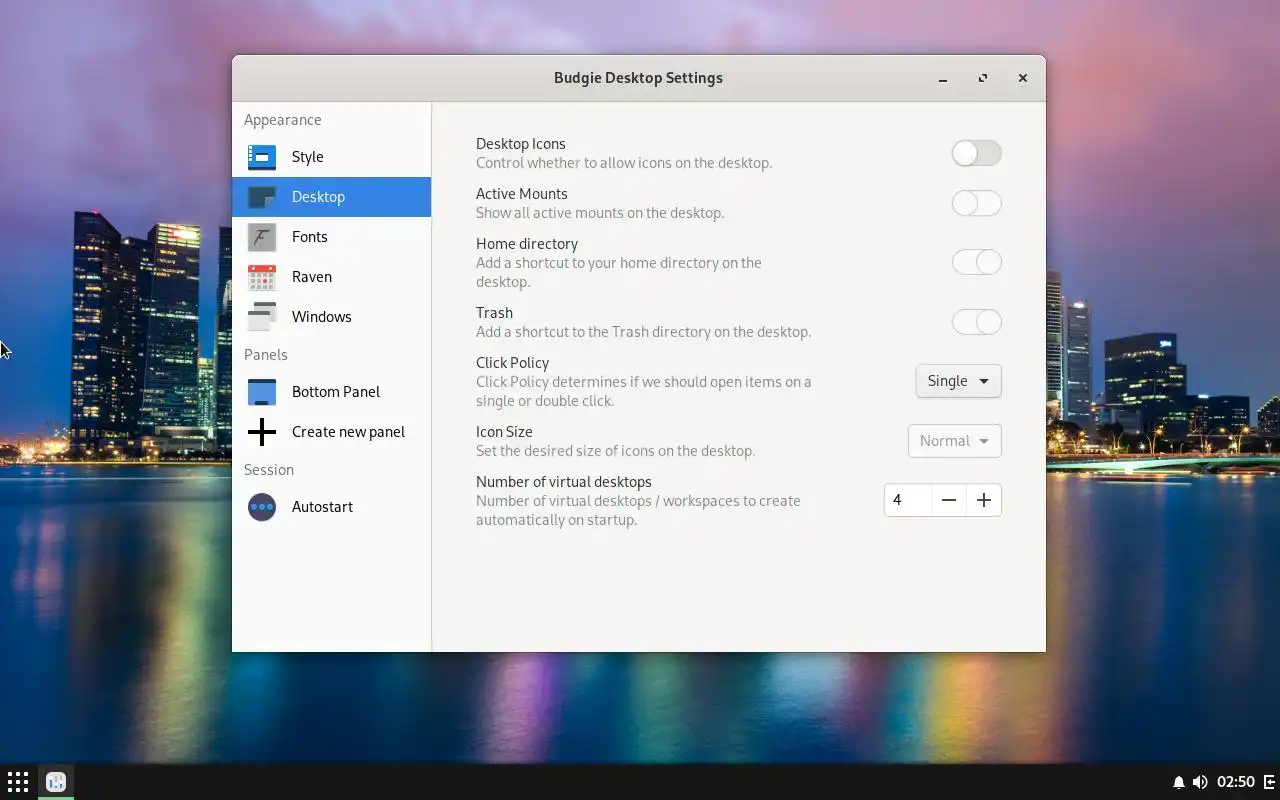Screen dimensions: 1280x800
Task: Click the virtual desktops number field
Action: pos(908,500)
